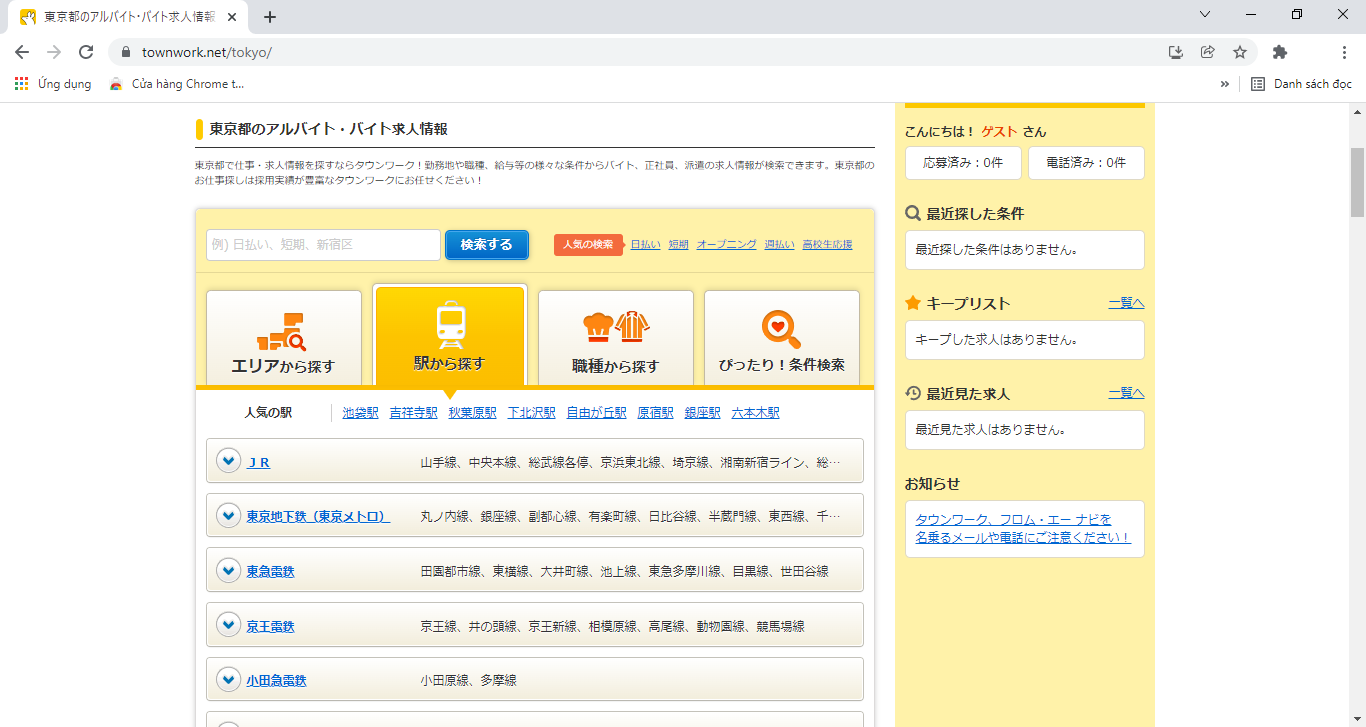This screenshot has height=727, width=1366.
Task: Expand the 小田急電鉄 lines arrow
Action: [x=229, y=680]
